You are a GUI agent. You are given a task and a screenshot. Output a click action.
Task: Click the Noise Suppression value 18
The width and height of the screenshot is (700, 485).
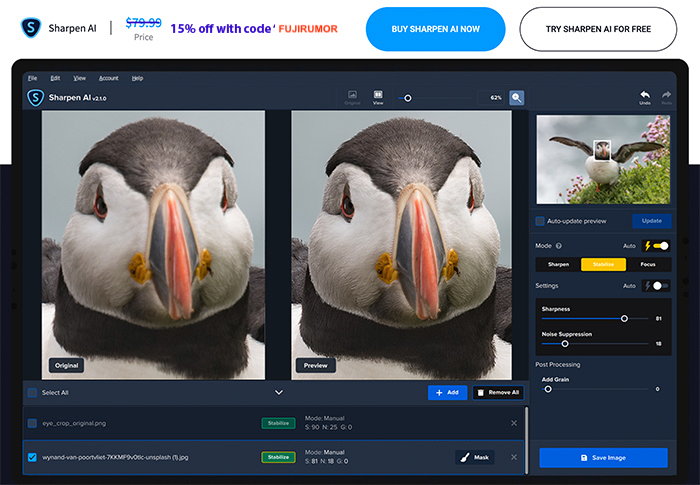coord(658,343)
